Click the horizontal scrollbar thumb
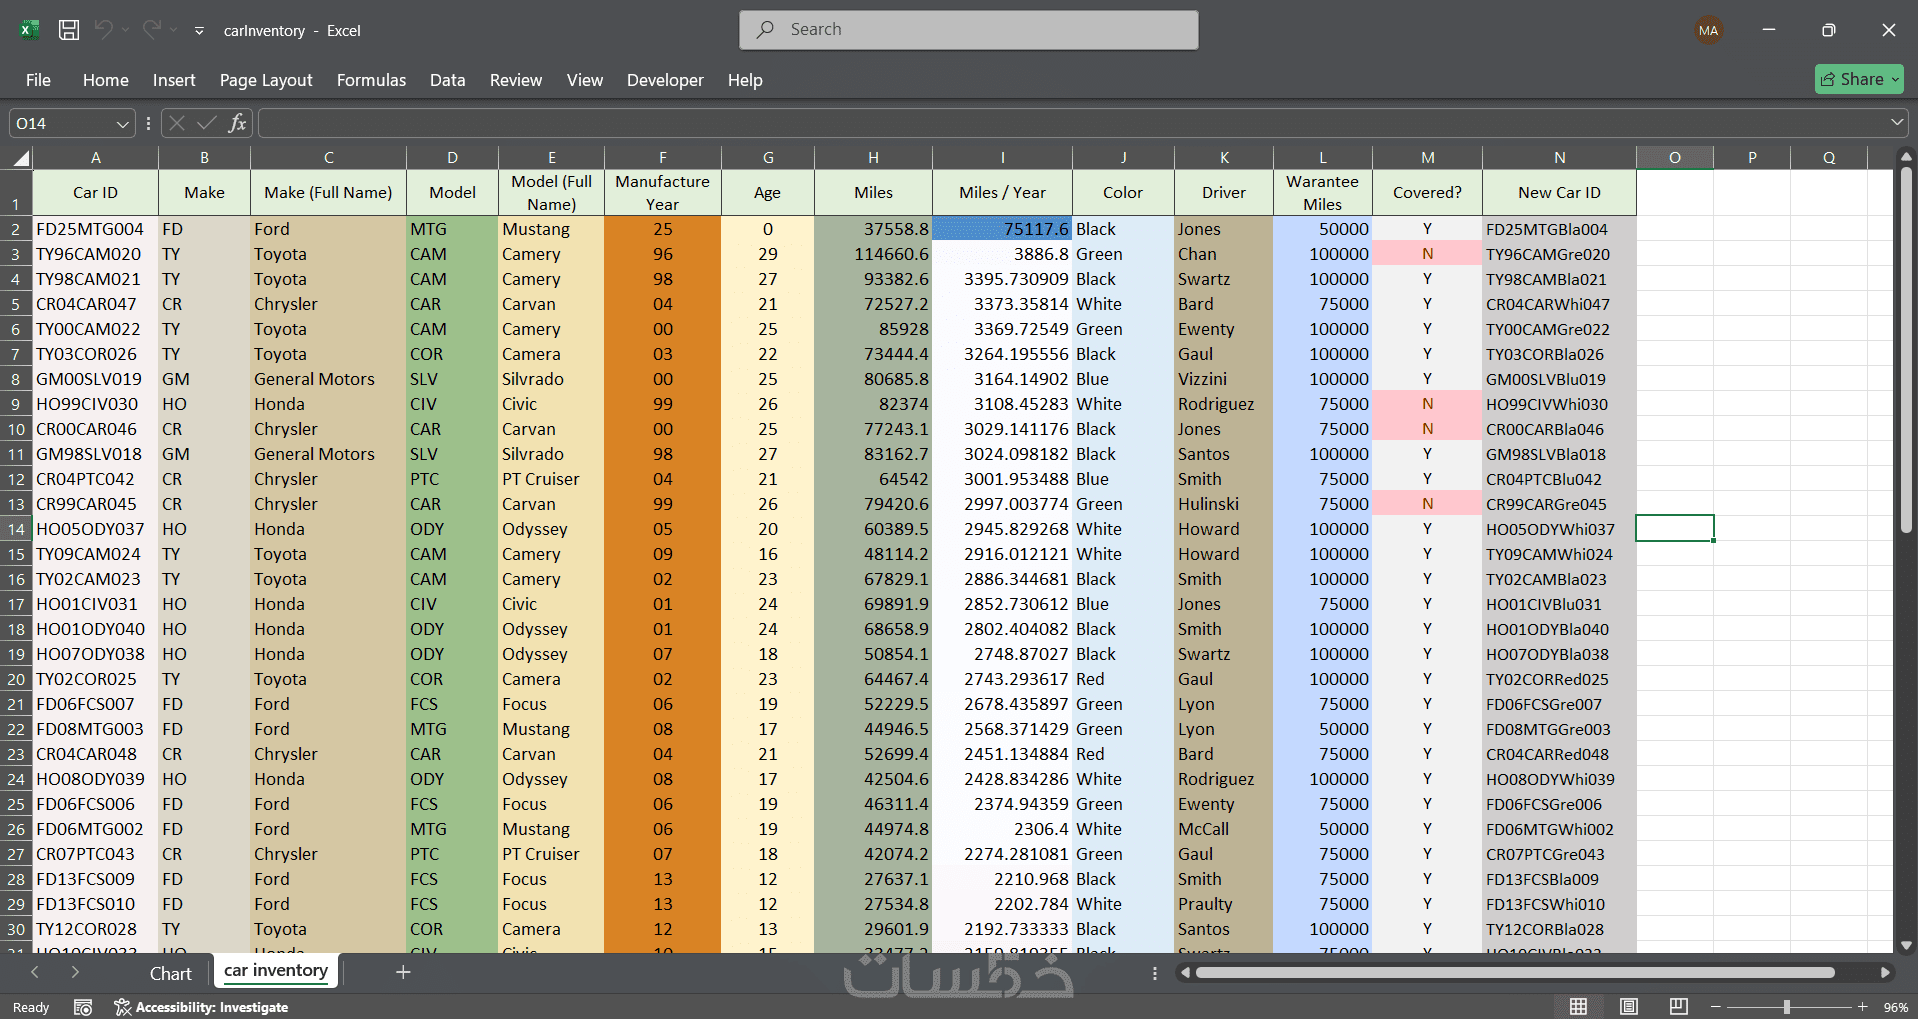Viewport: 1918px width, 1019px height. pyautogui.click(x=1515, y=972)
